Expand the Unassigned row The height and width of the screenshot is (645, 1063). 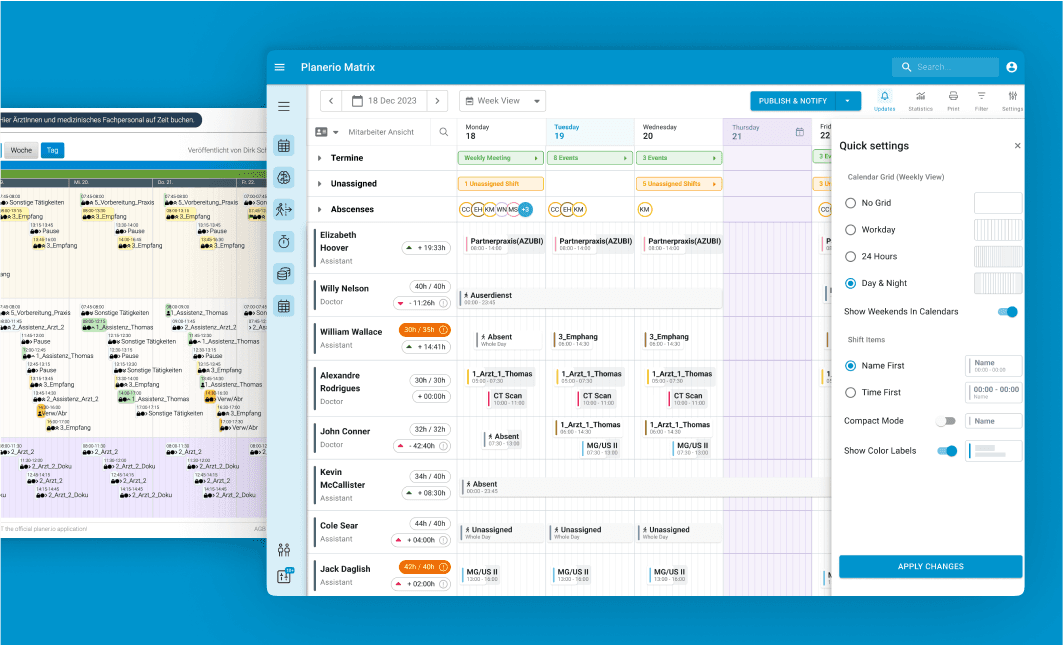(319, 184)
